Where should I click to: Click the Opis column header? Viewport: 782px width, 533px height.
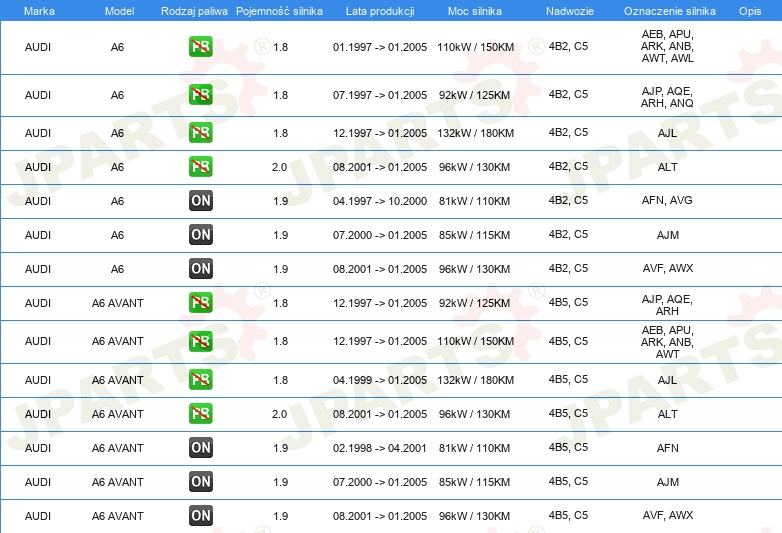[x=750, y=11]
